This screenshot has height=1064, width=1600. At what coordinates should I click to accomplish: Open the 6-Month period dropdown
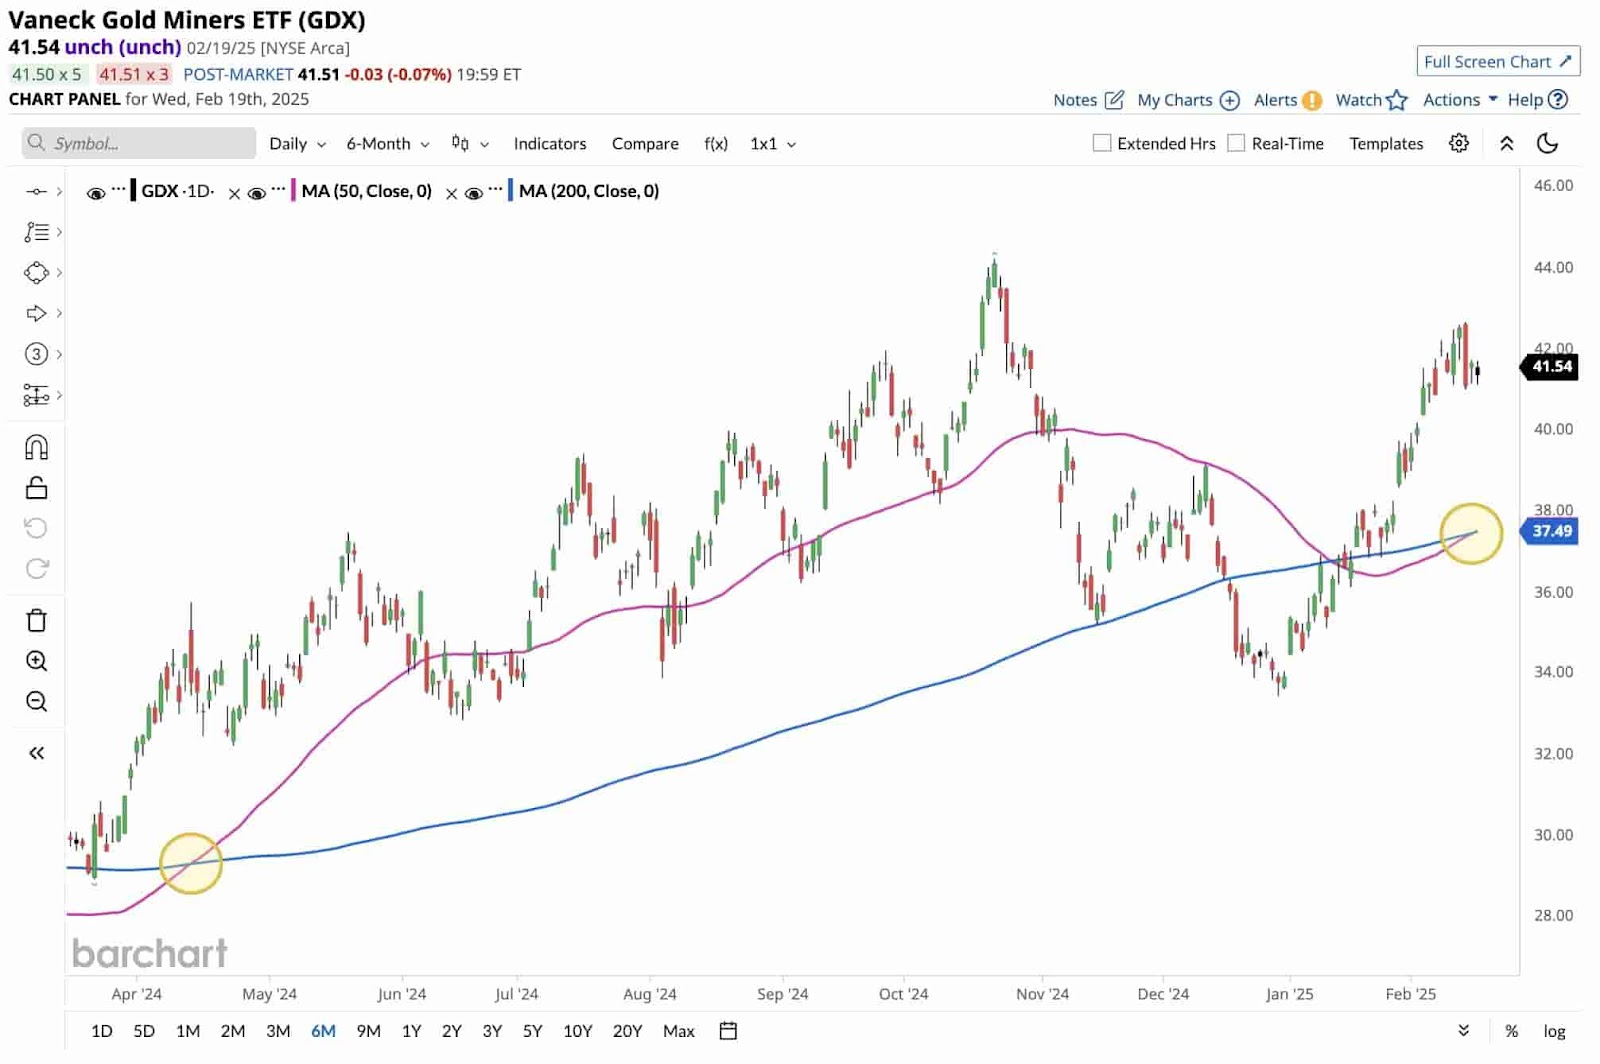pyautogui.click(x=388, y=143)
